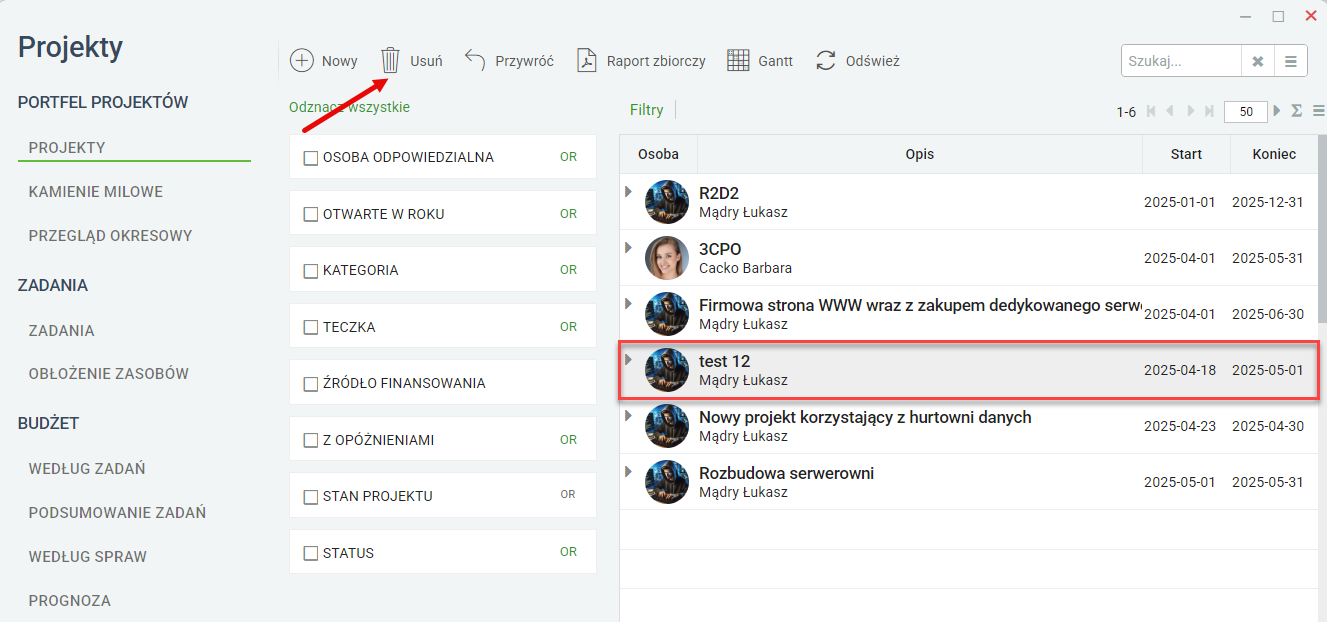Screen dimensions: 1327x622
Task: Open PROGNOZA in the sidebar
Action: (x=70, y=601)
